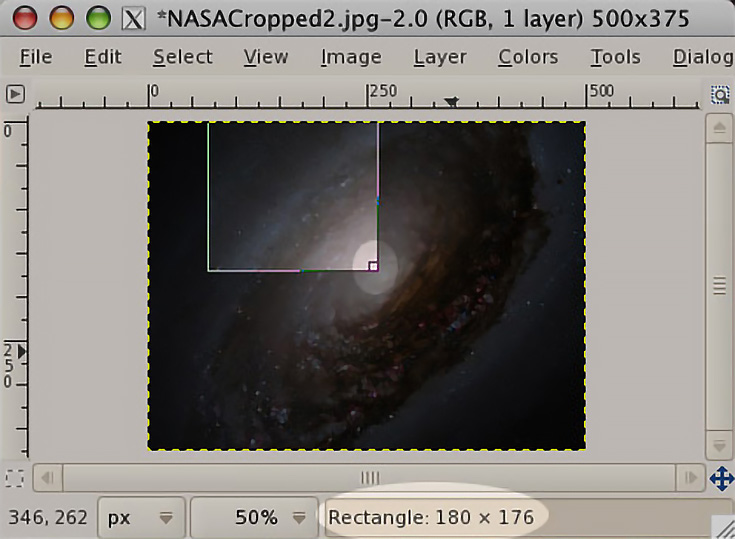
Task: Click the 'Rectangle: 180 × 176' status text
Action: tap(431, 517)
